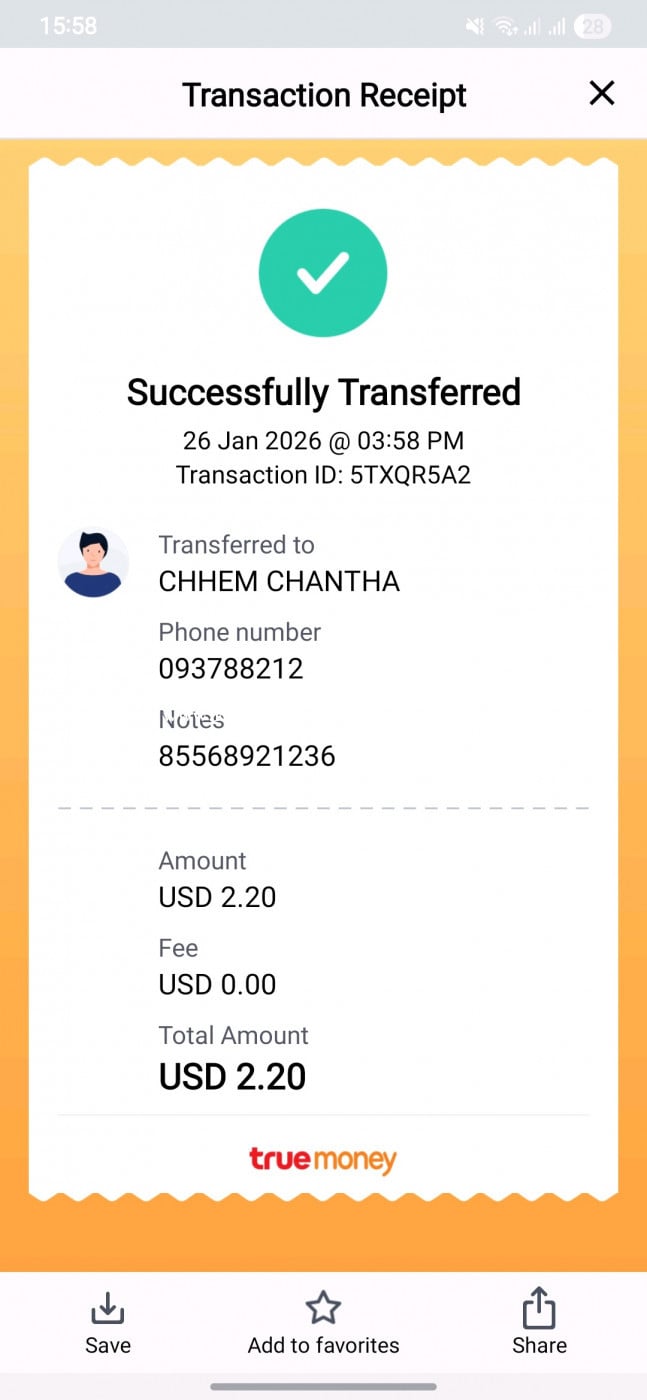
Task: Tap the notes value 85568921236
Action: coord(247,756)
